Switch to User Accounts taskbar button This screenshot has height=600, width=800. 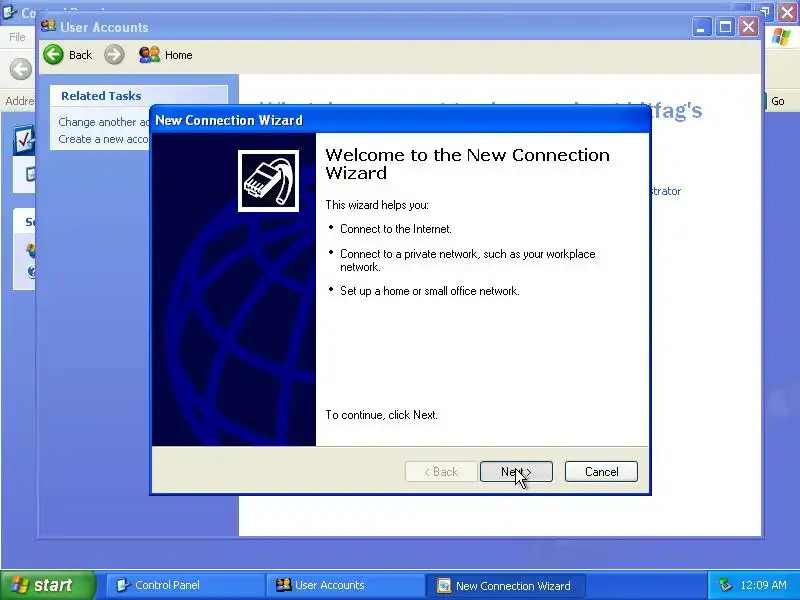pyautogui.click(x=345, y=585)
